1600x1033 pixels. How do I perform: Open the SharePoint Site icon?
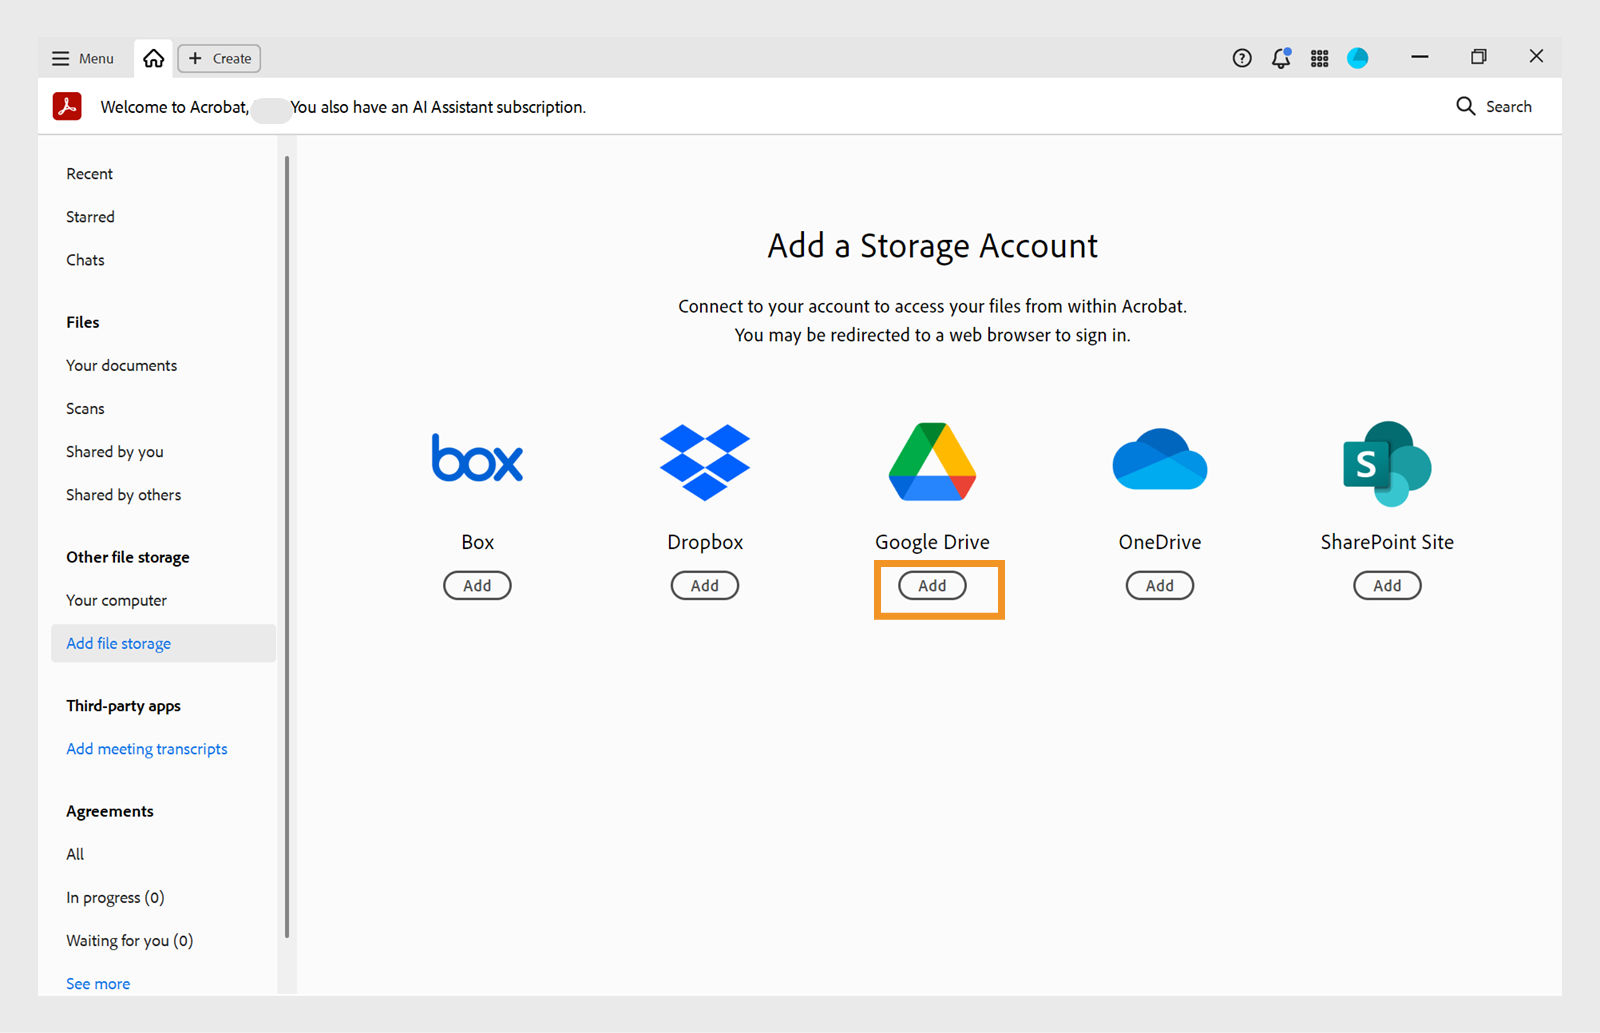[x=1386, y=461]
